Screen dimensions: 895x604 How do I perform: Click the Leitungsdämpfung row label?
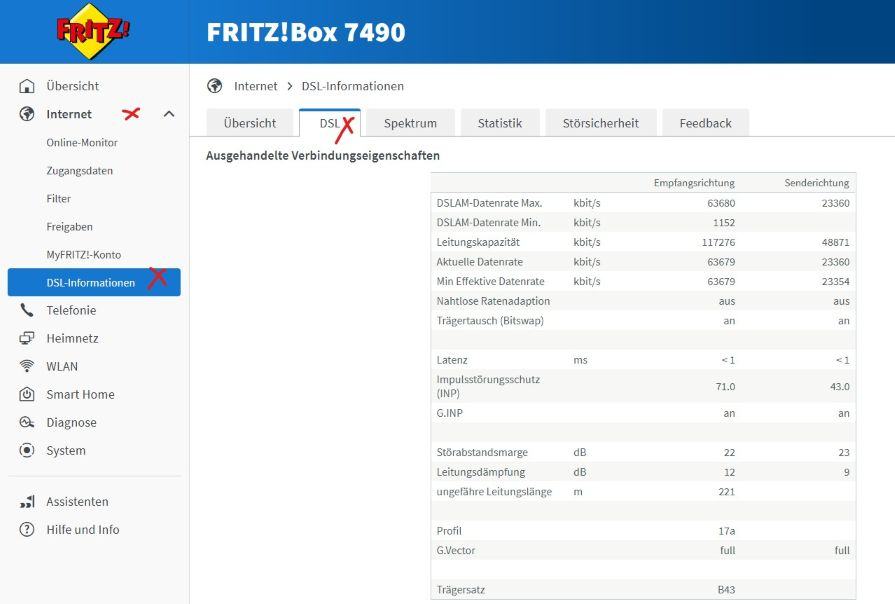click(x=481, y=472)
